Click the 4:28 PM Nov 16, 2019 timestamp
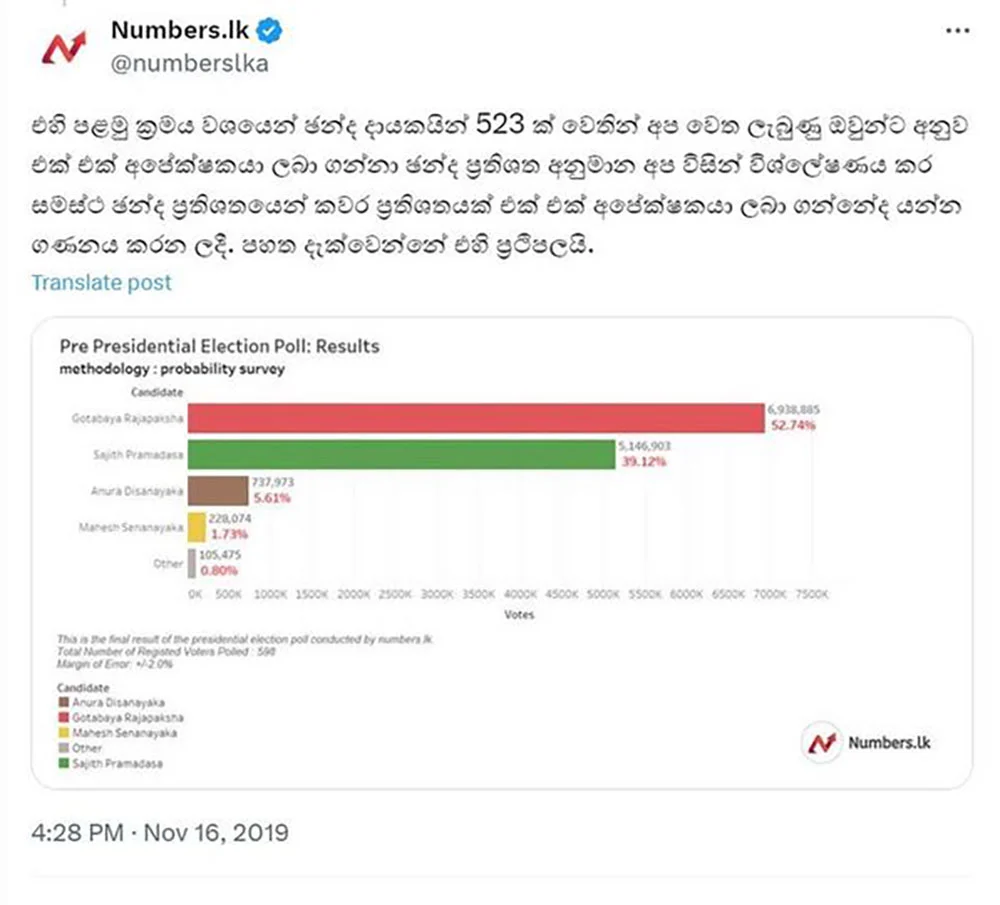 159,832
